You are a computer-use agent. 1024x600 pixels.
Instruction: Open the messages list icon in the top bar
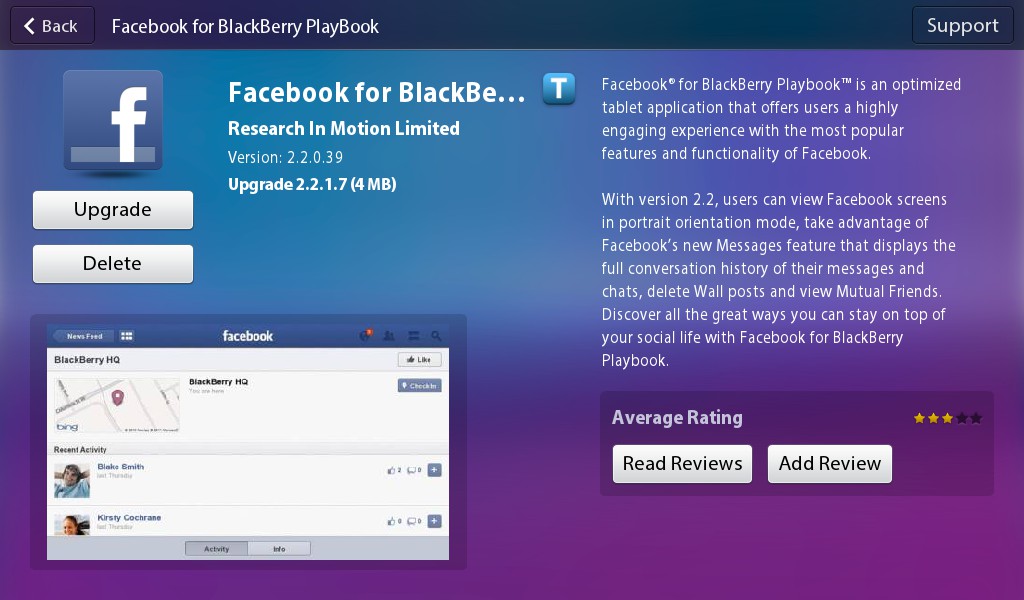click(414, 336)
